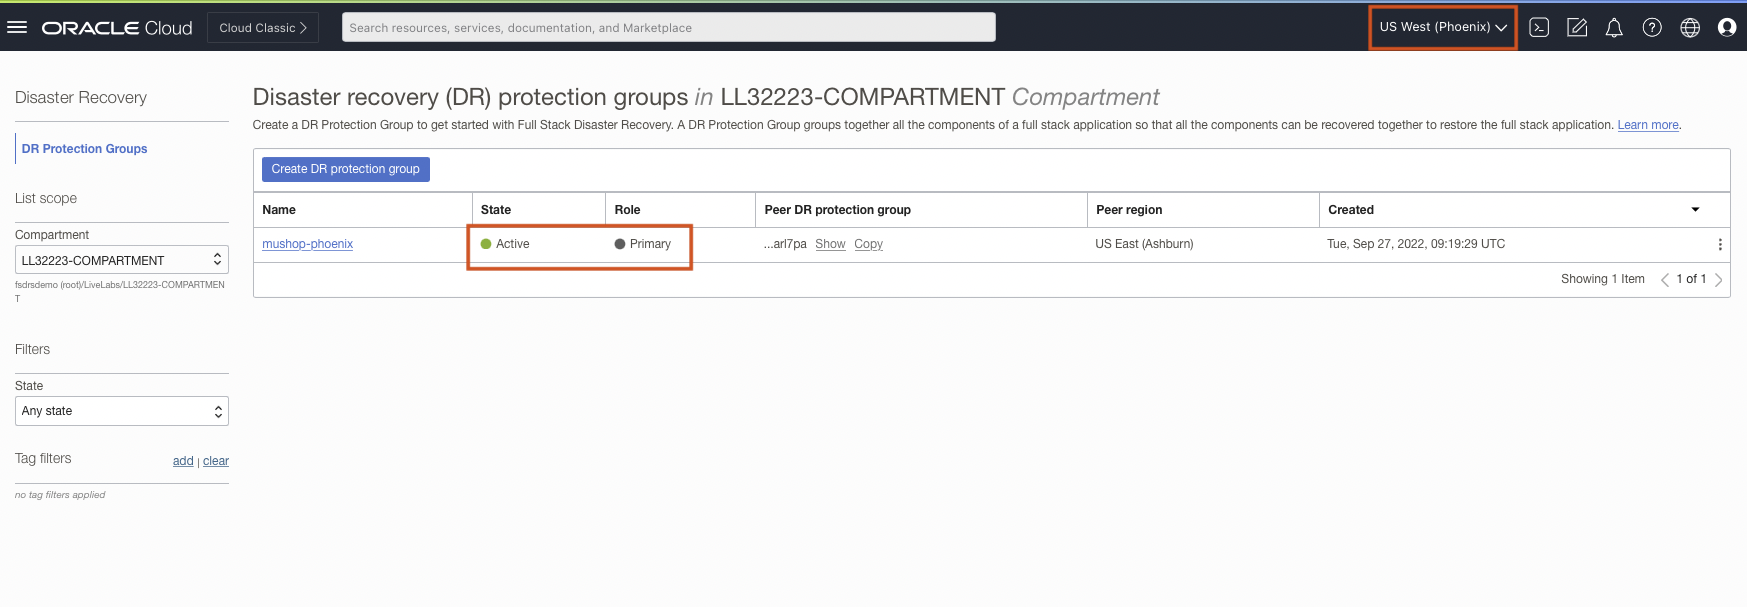
Task: Click Create DR protection group button
Action: (x=345, y=169)
